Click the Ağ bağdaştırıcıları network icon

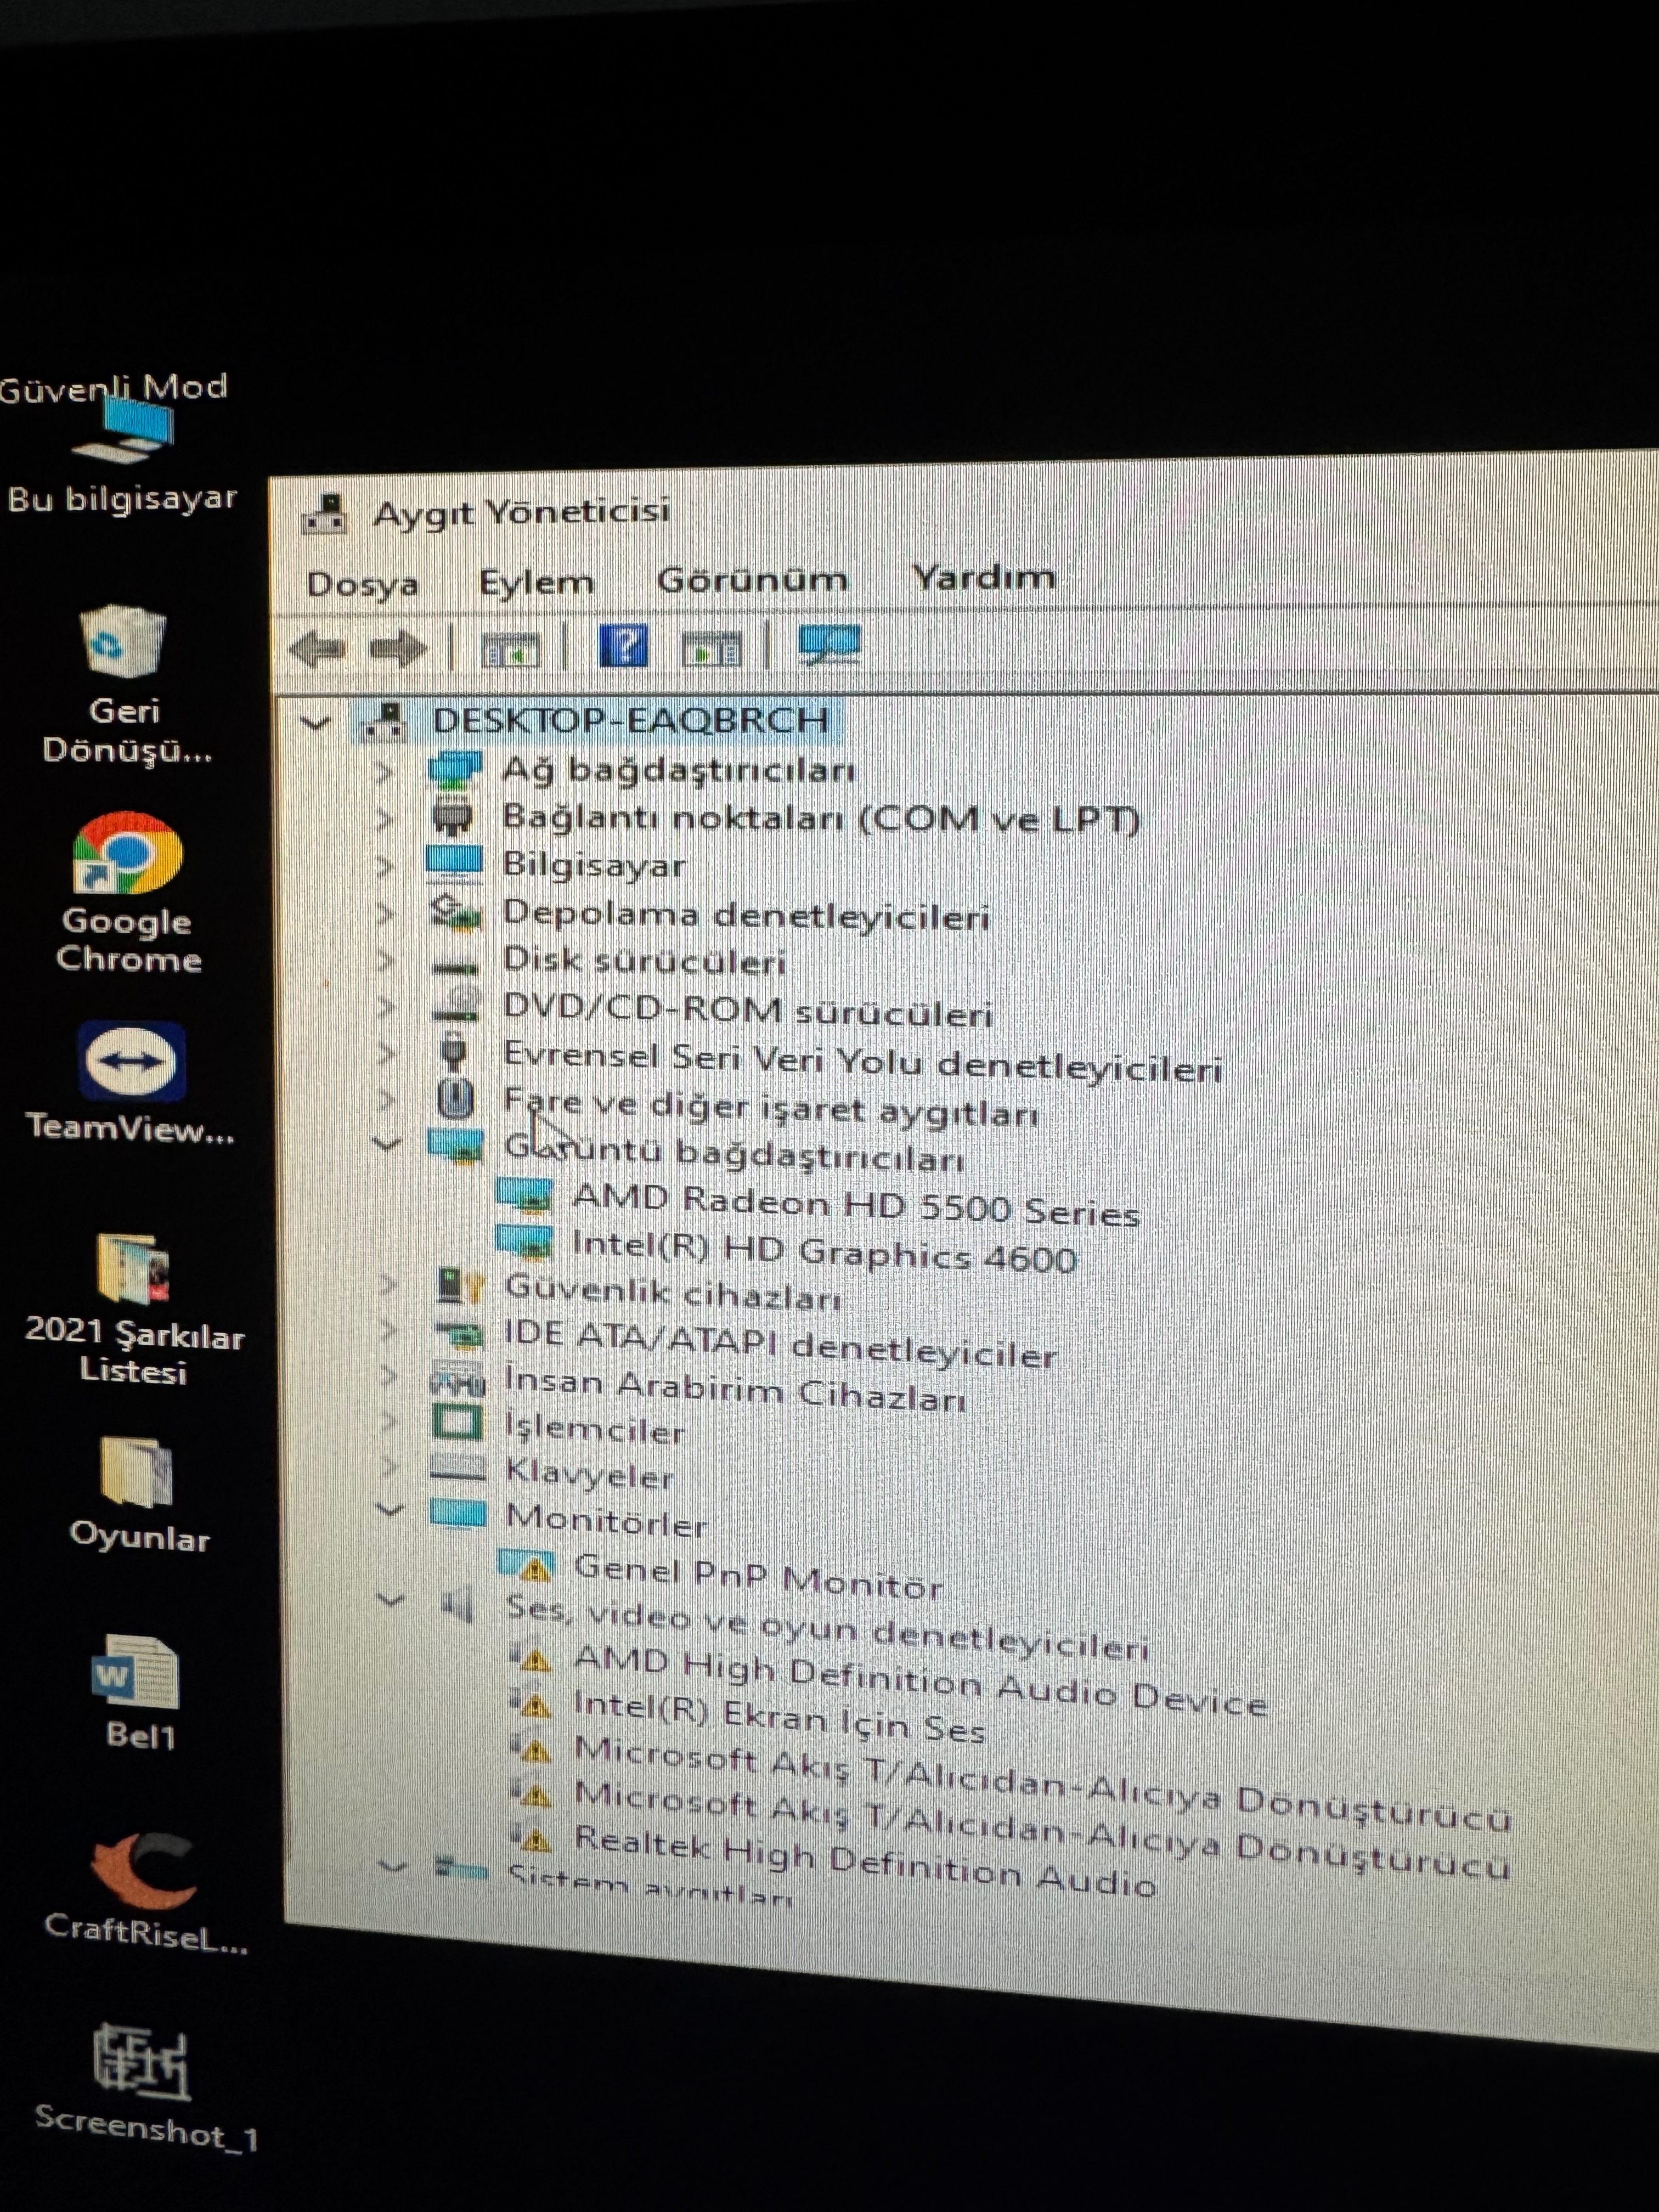(x=454, y=770)
